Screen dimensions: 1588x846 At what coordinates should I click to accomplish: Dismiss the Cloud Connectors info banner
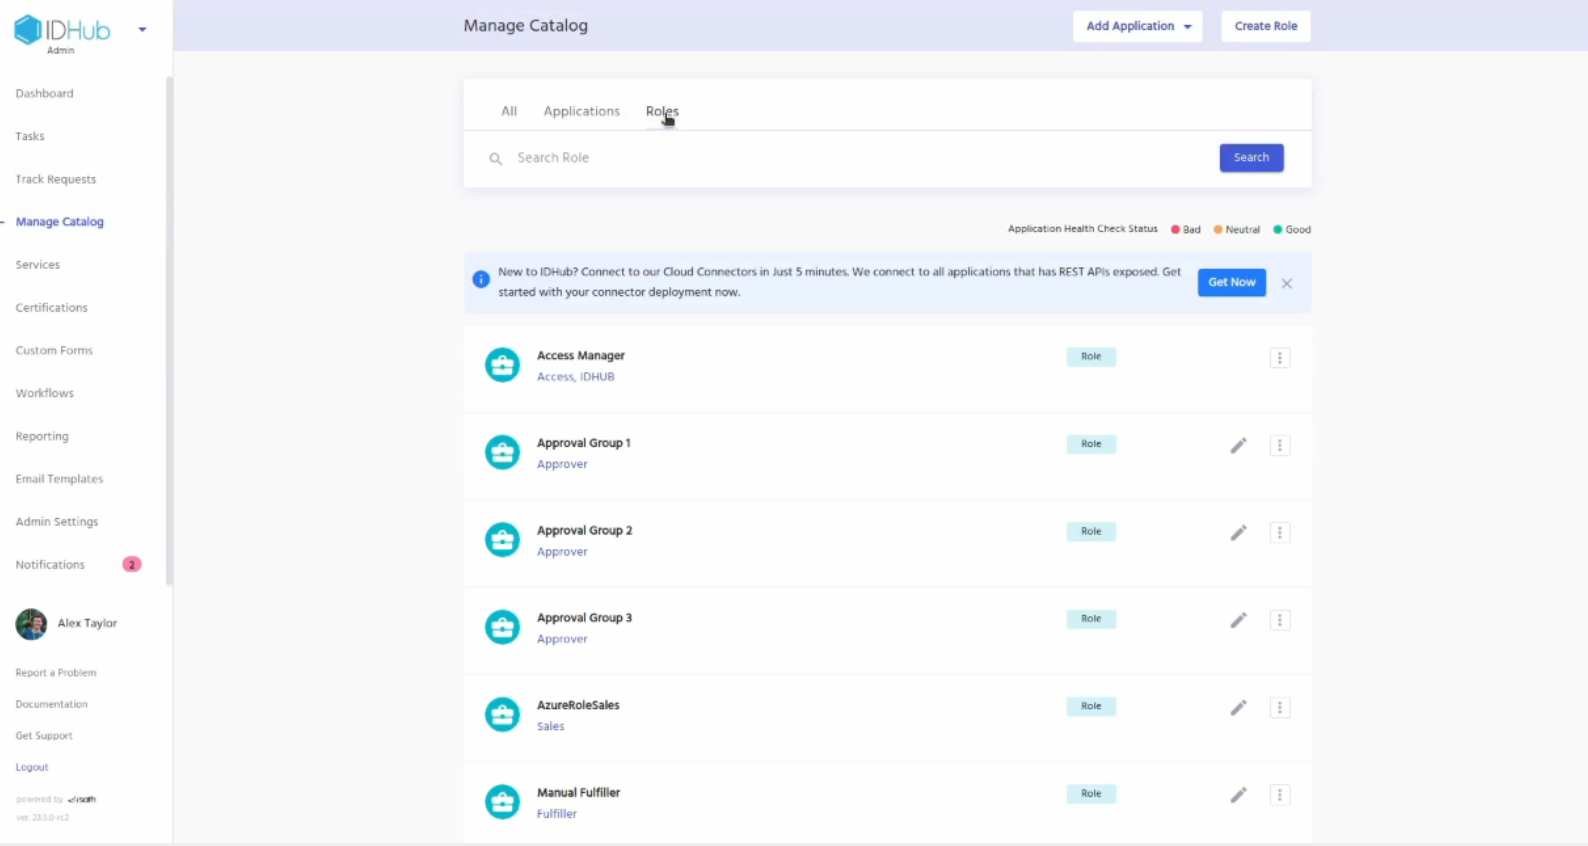(1287, 283)
